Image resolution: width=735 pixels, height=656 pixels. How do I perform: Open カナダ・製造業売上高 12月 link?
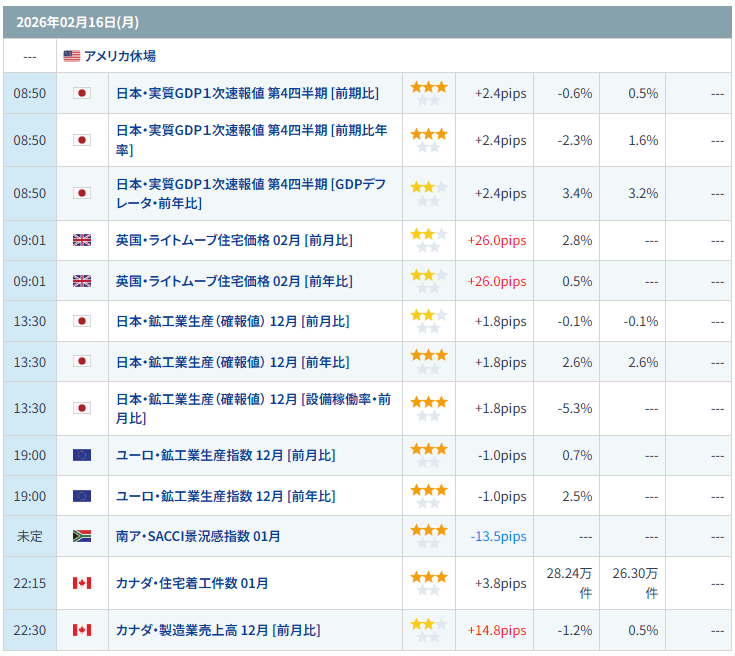(x=218, y=630)
